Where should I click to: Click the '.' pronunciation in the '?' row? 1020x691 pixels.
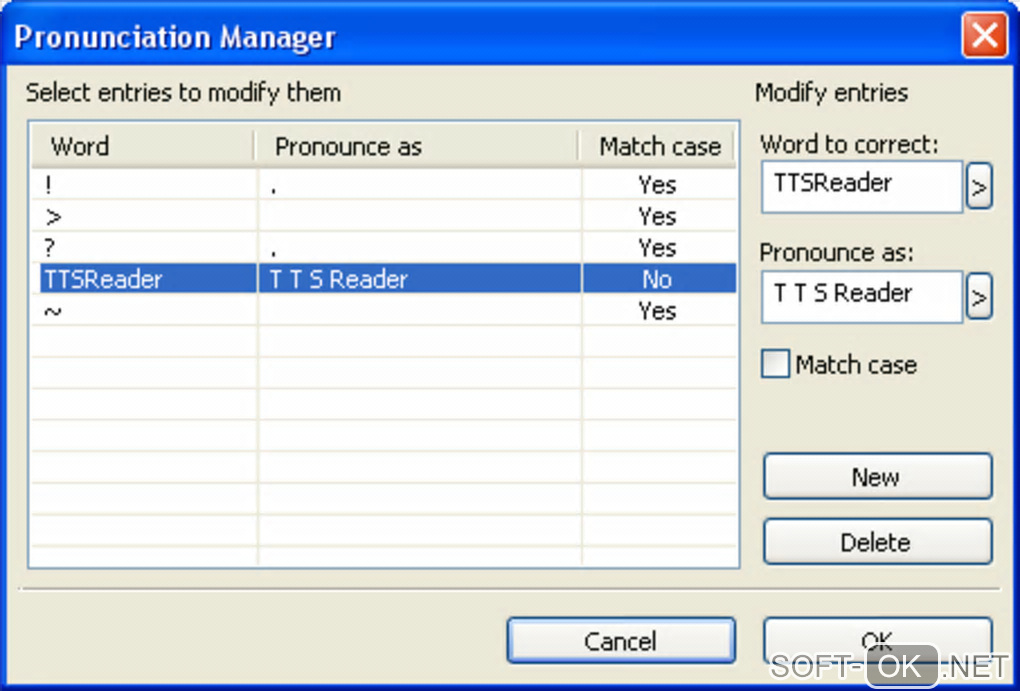(x=274, y=254)
